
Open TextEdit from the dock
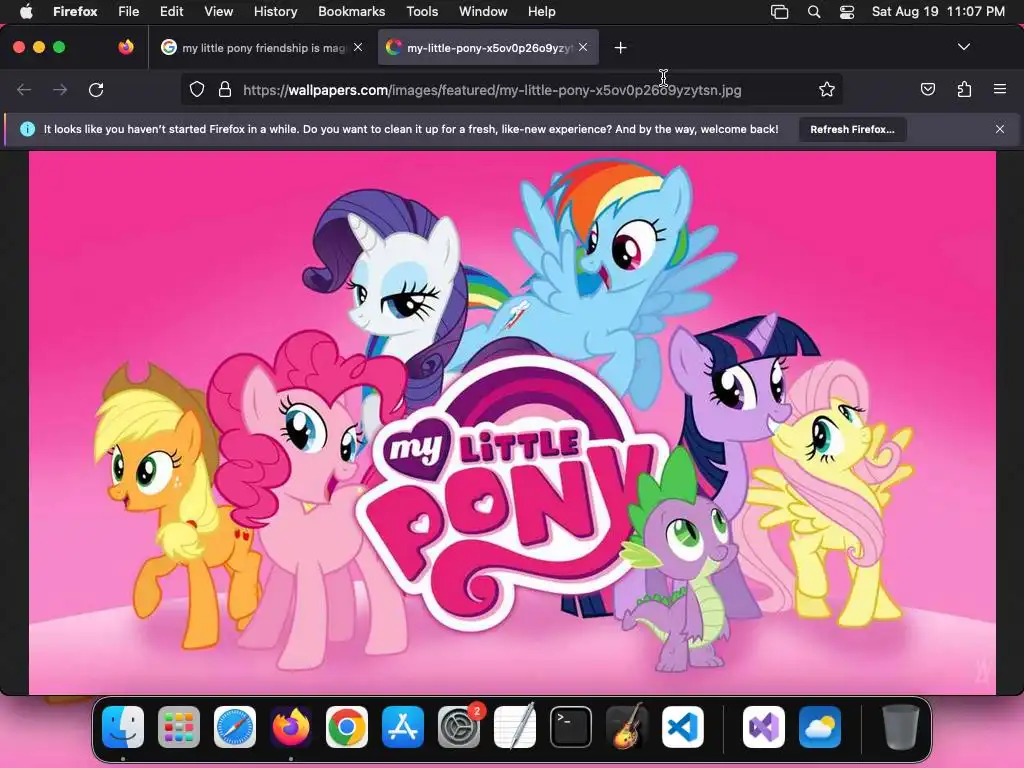click(x=515, y=727)
